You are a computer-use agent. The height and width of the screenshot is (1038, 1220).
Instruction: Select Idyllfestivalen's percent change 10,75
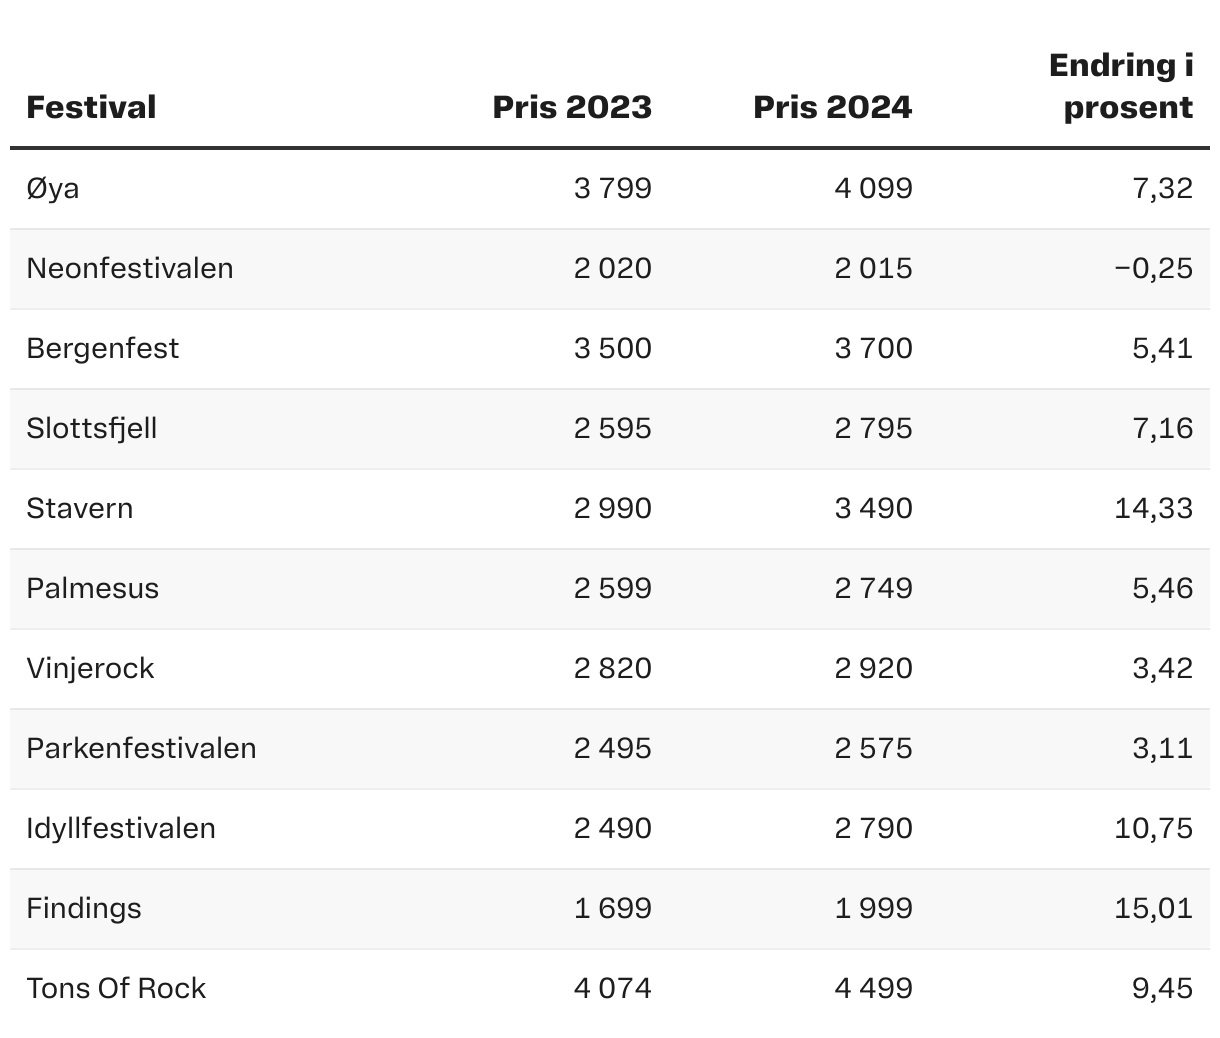[1153, 828]
